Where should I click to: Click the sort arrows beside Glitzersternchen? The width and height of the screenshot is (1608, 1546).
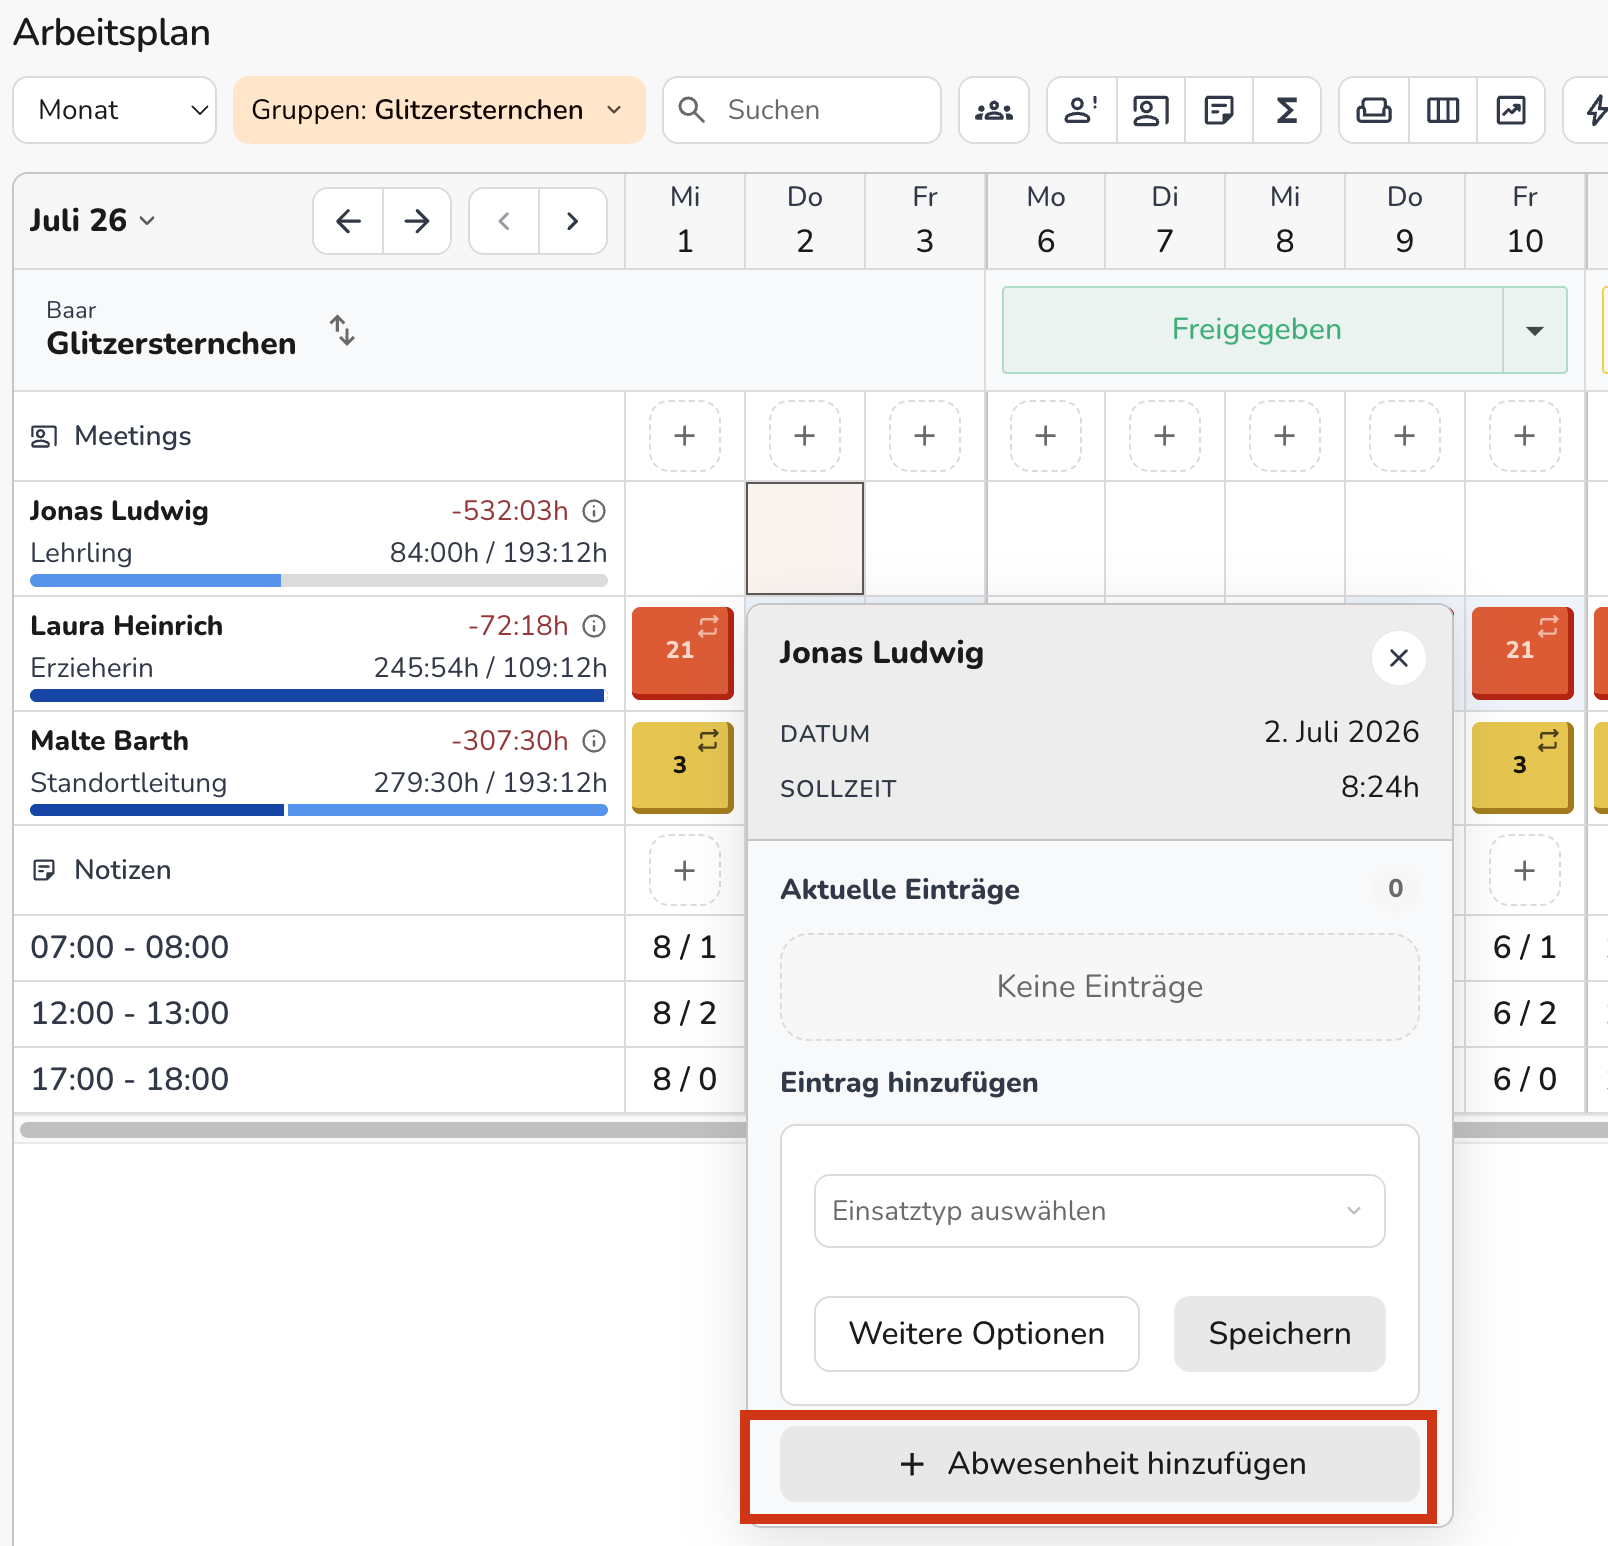coord(343,330)
